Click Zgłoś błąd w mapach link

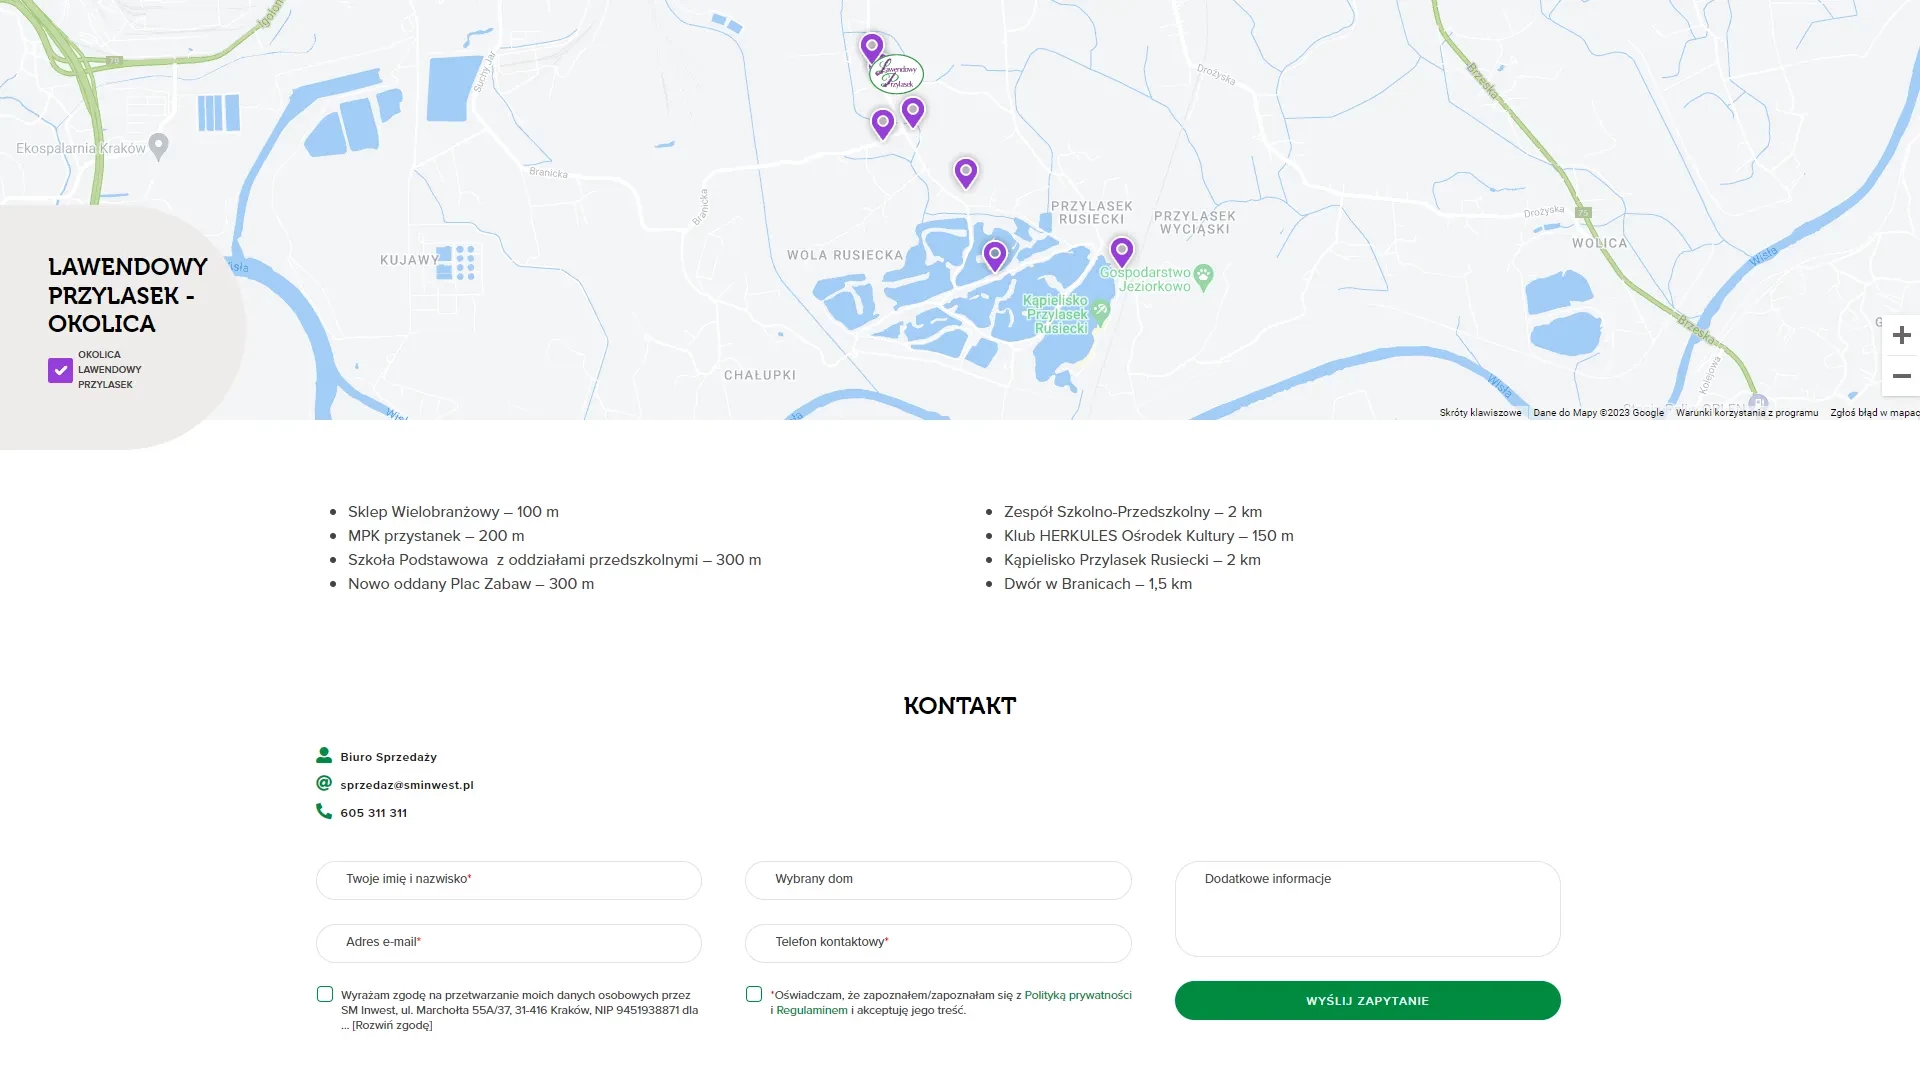point(1874,413)
